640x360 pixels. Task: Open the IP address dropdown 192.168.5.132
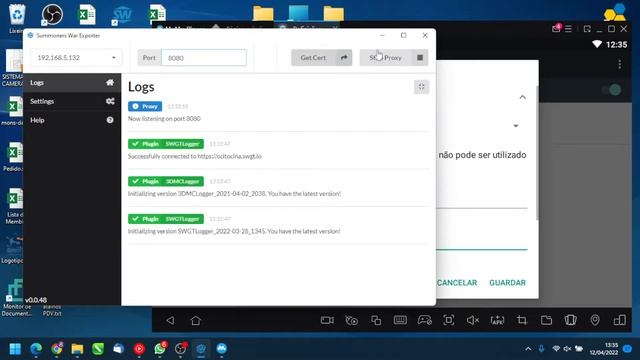click(76, 58)
